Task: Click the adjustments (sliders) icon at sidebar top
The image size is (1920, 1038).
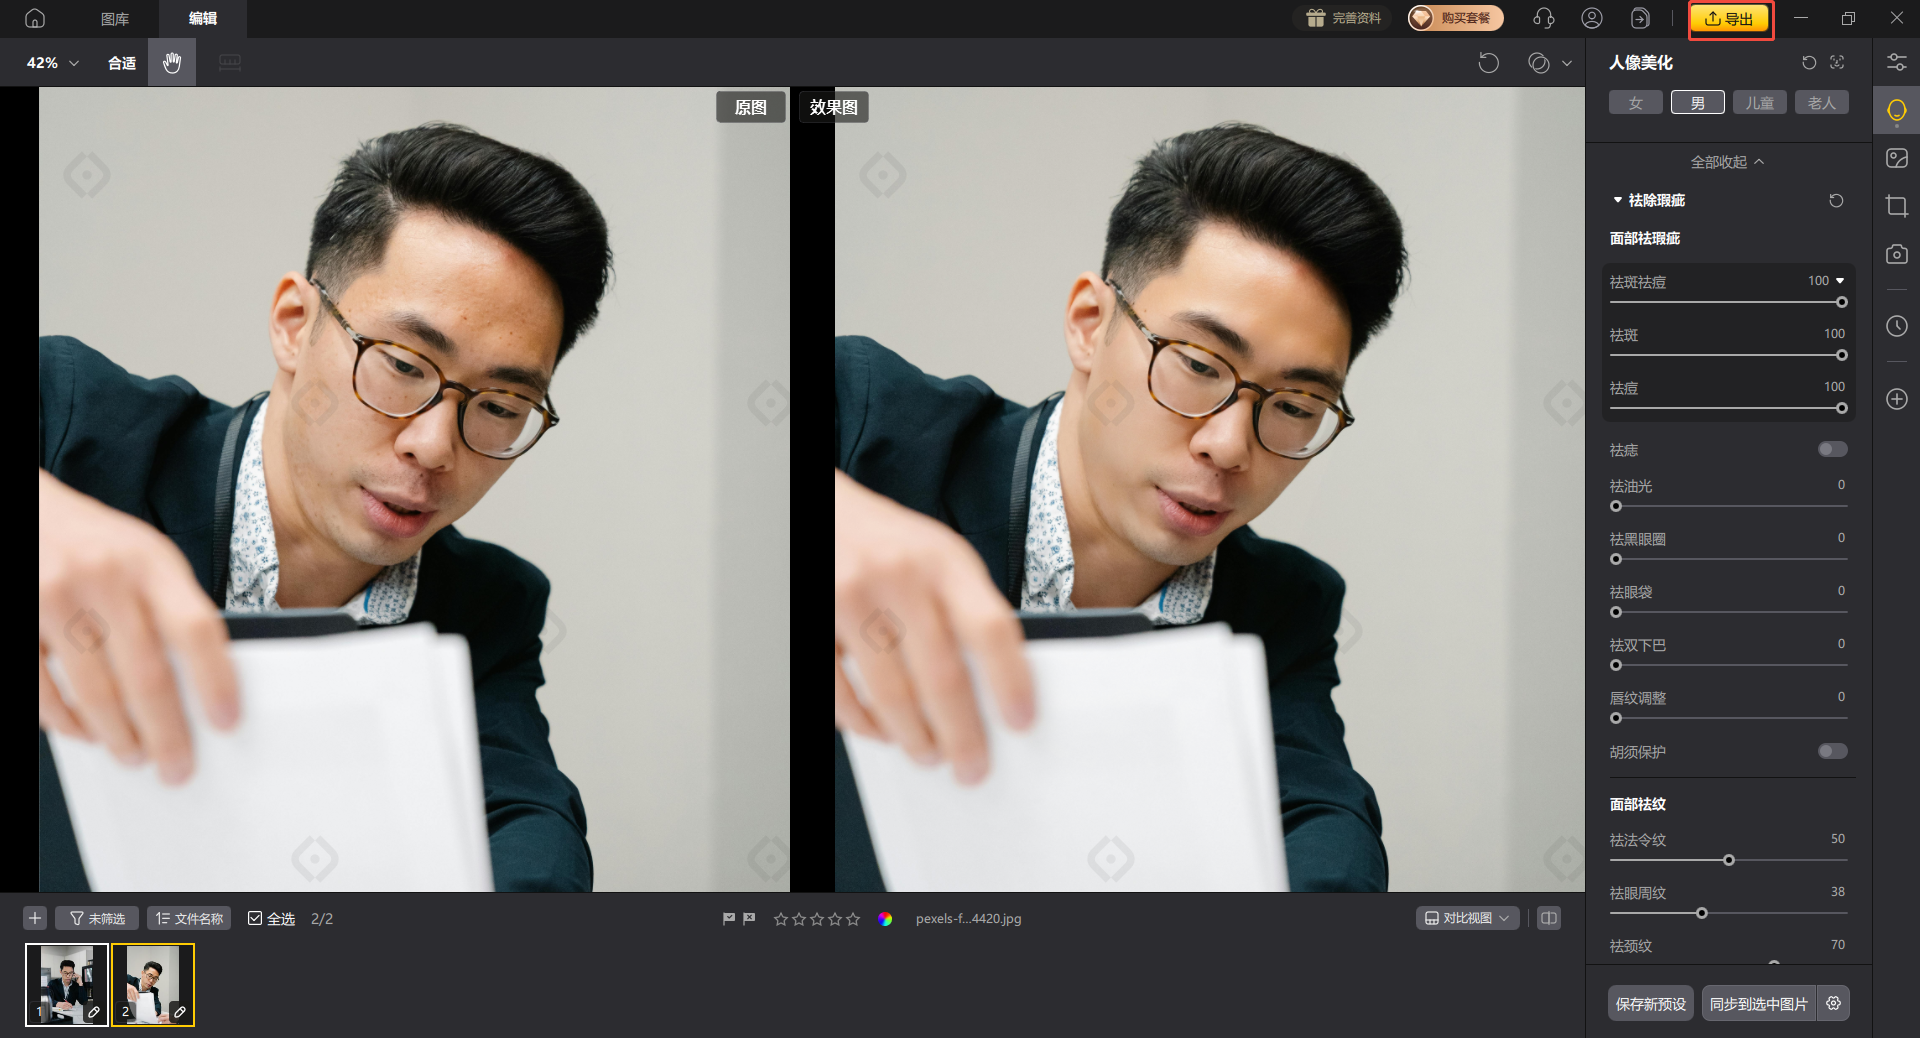Action: point(1896,62)
